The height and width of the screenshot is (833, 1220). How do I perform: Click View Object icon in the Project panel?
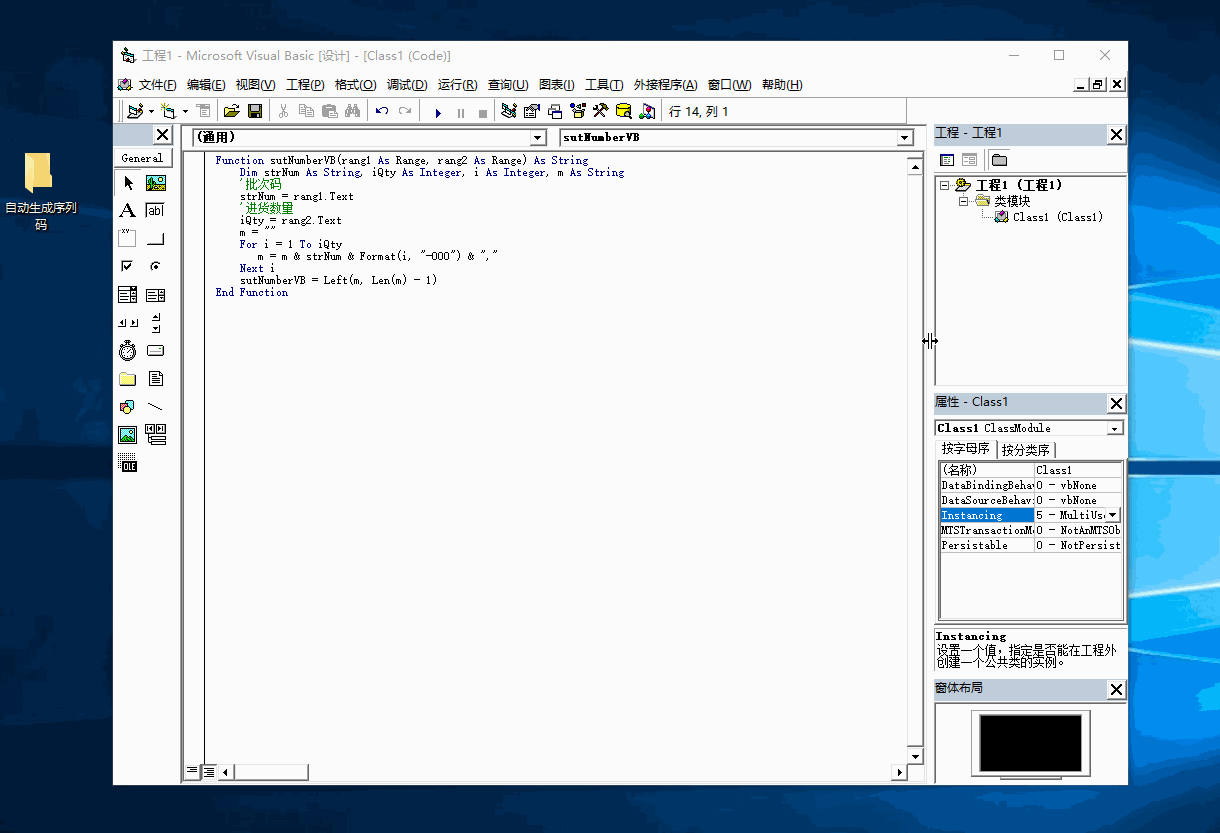(x=969, y=160)
